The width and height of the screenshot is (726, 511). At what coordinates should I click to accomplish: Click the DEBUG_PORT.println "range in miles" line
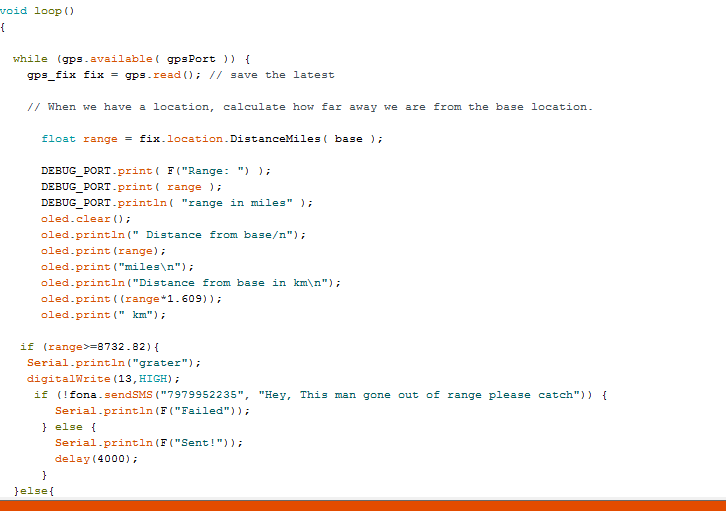point(176,202)
